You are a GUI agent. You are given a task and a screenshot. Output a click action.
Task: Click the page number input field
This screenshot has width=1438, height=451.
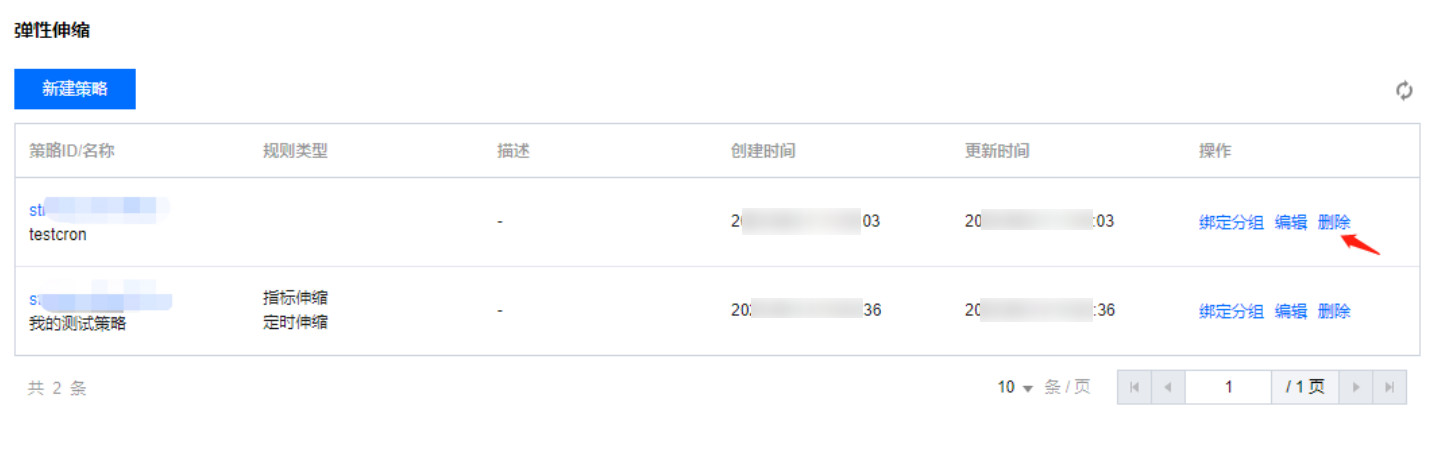(1228, 387)
